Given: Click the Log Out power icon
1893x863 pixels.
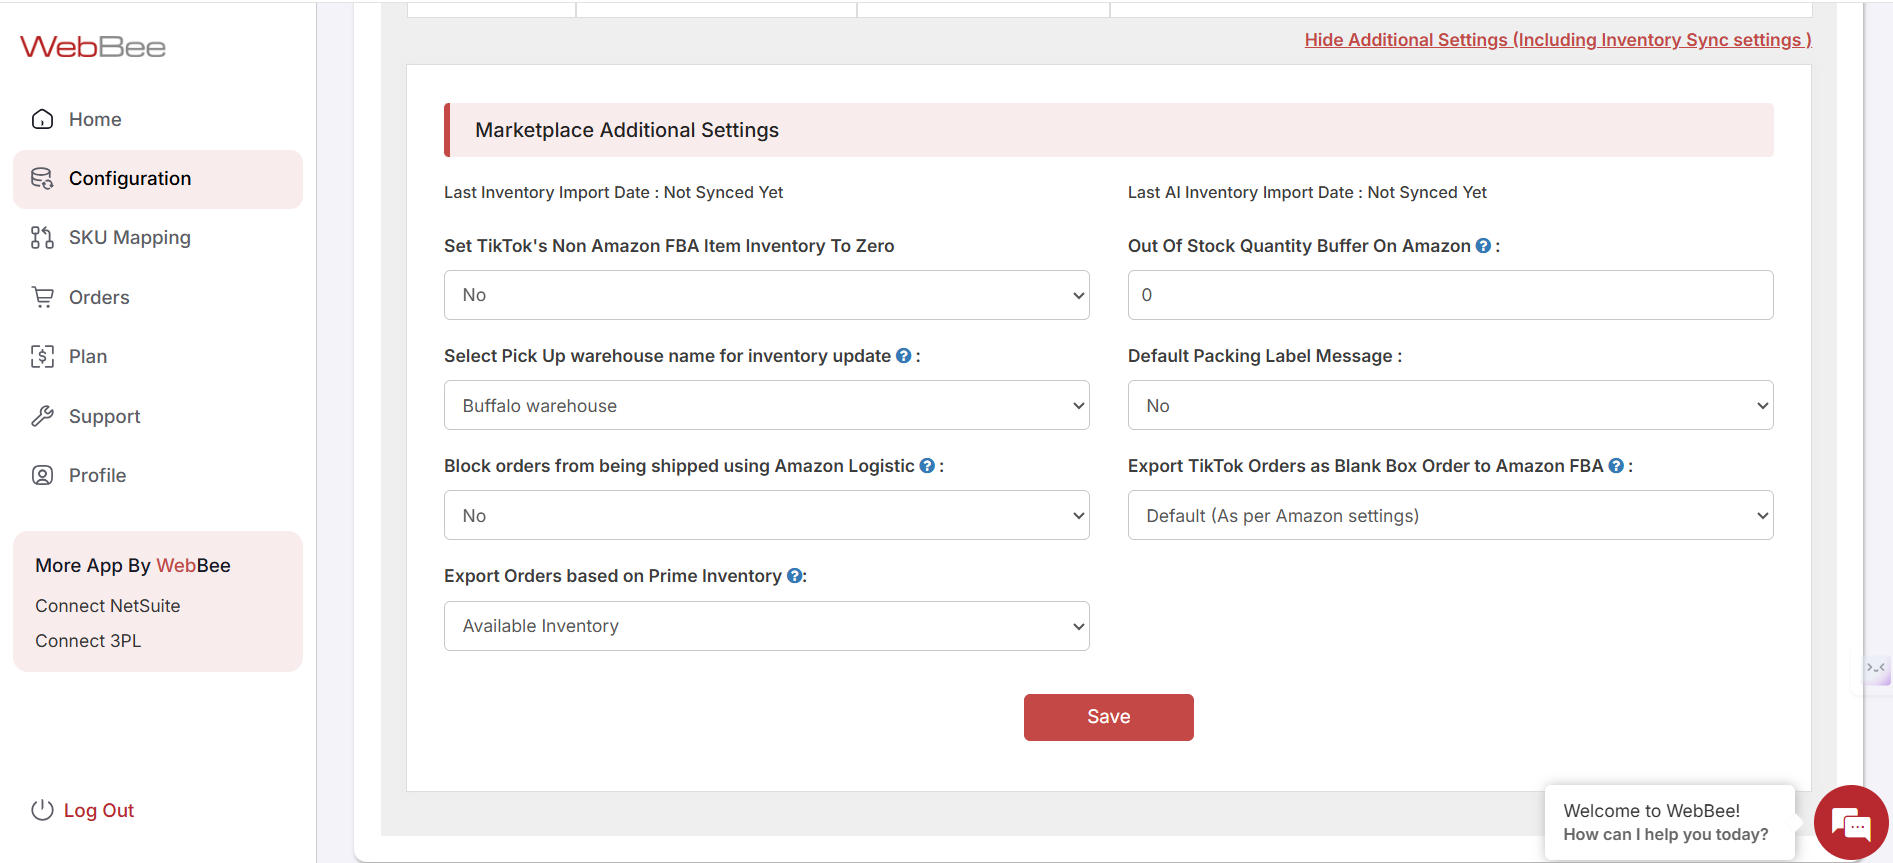Looking at the screenshot, I should pyautogui.click(x=42, y=810).
